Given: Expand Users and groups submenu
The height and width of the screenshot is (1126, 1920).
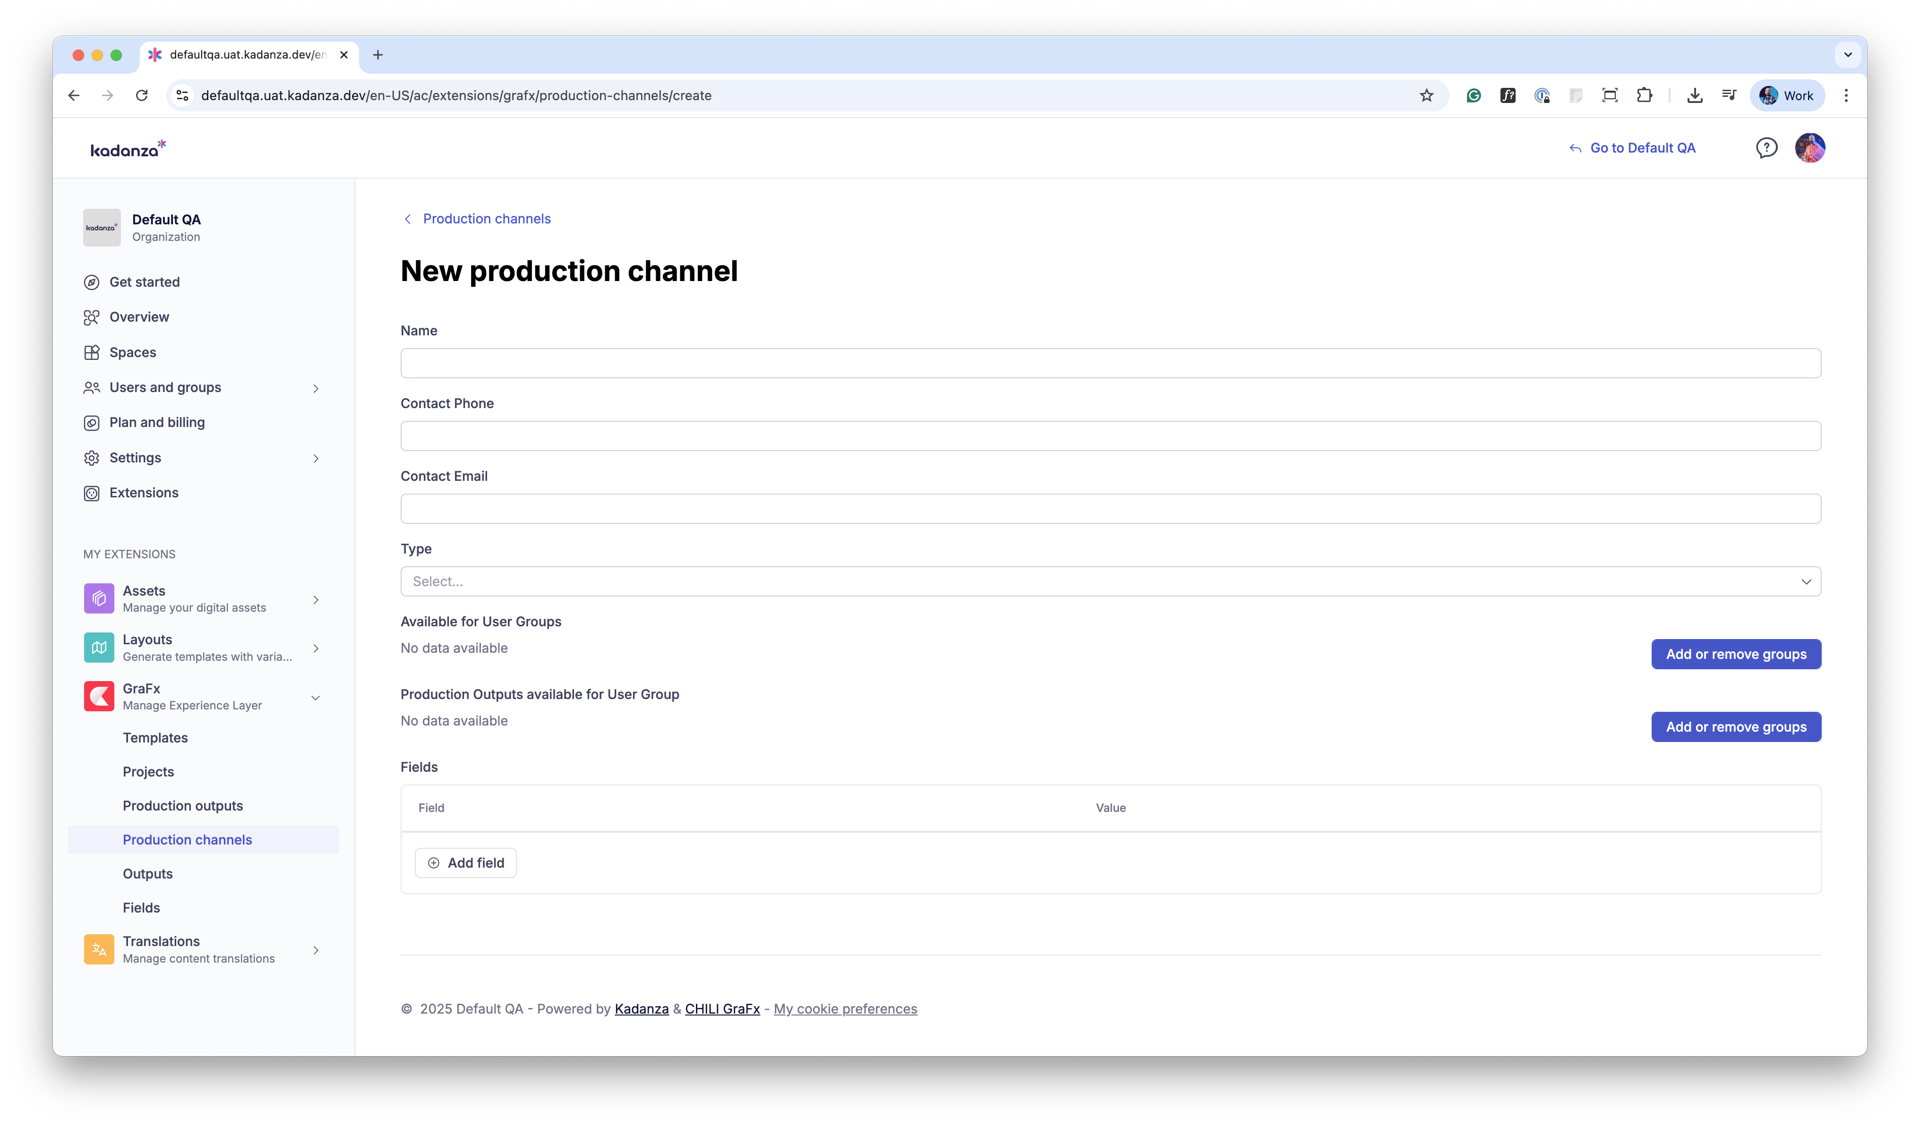Looking at the screenshot, I should pos(316,388).
